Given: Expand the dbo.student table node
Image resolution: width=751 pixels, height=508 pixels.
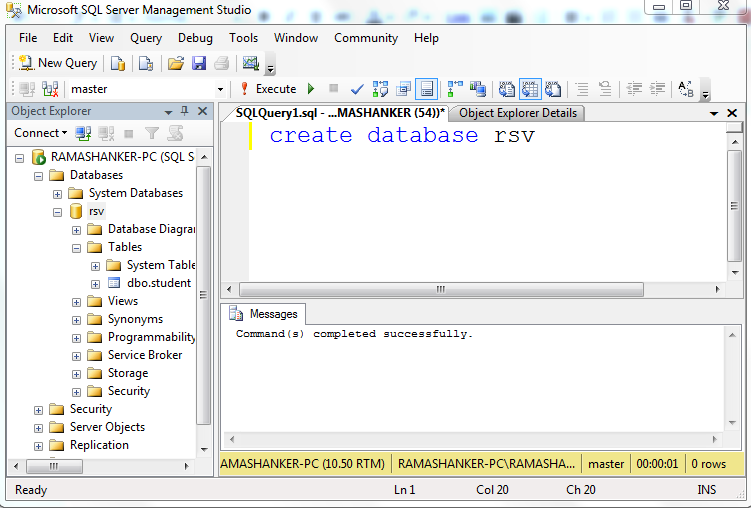Looking at the screenshot, I should coord(95,284).
